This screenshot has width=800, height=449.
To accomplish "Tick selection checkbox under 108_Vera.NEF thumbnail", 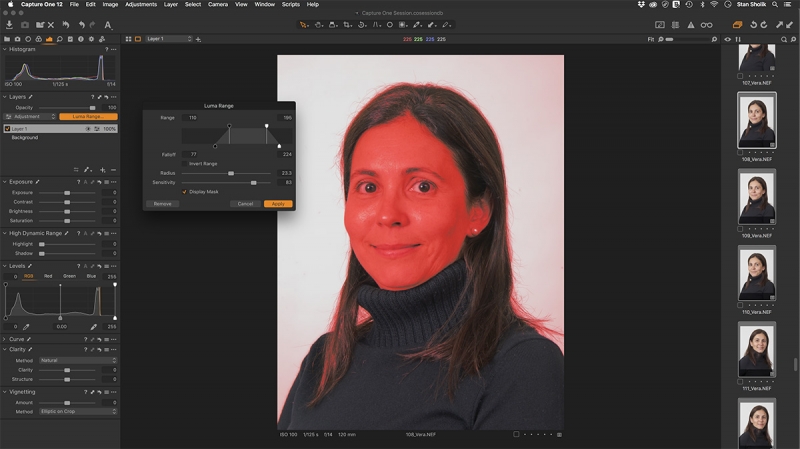I will click(740, 153).
